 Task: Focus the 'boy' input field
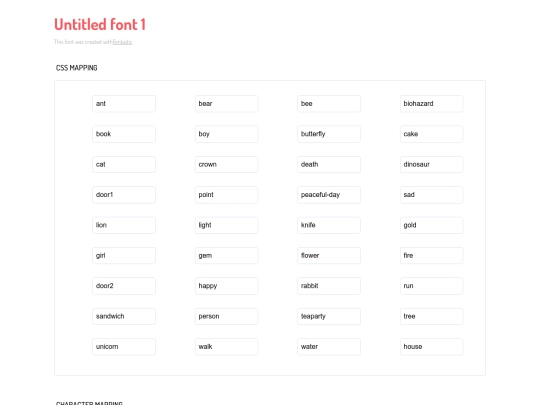227,134
